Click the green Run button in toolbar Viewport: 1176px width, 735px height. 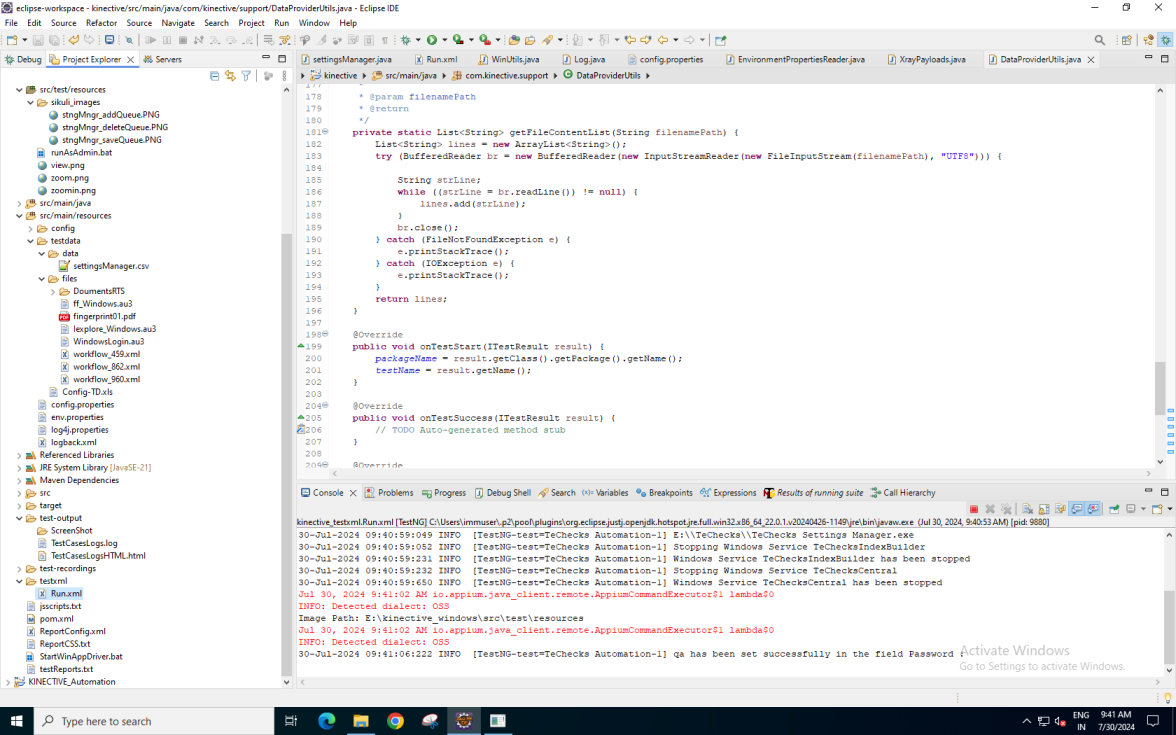click(x=432, y=40)
